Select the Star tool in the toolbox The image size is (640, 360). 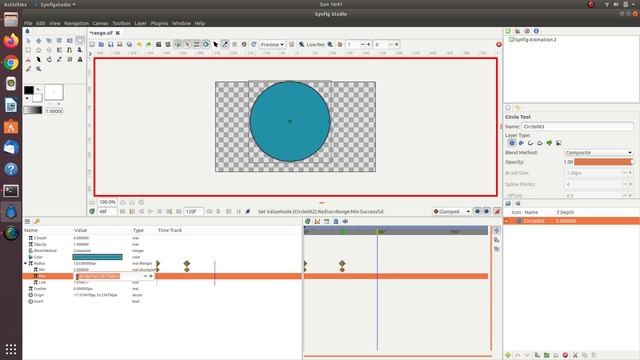(38, 50)
